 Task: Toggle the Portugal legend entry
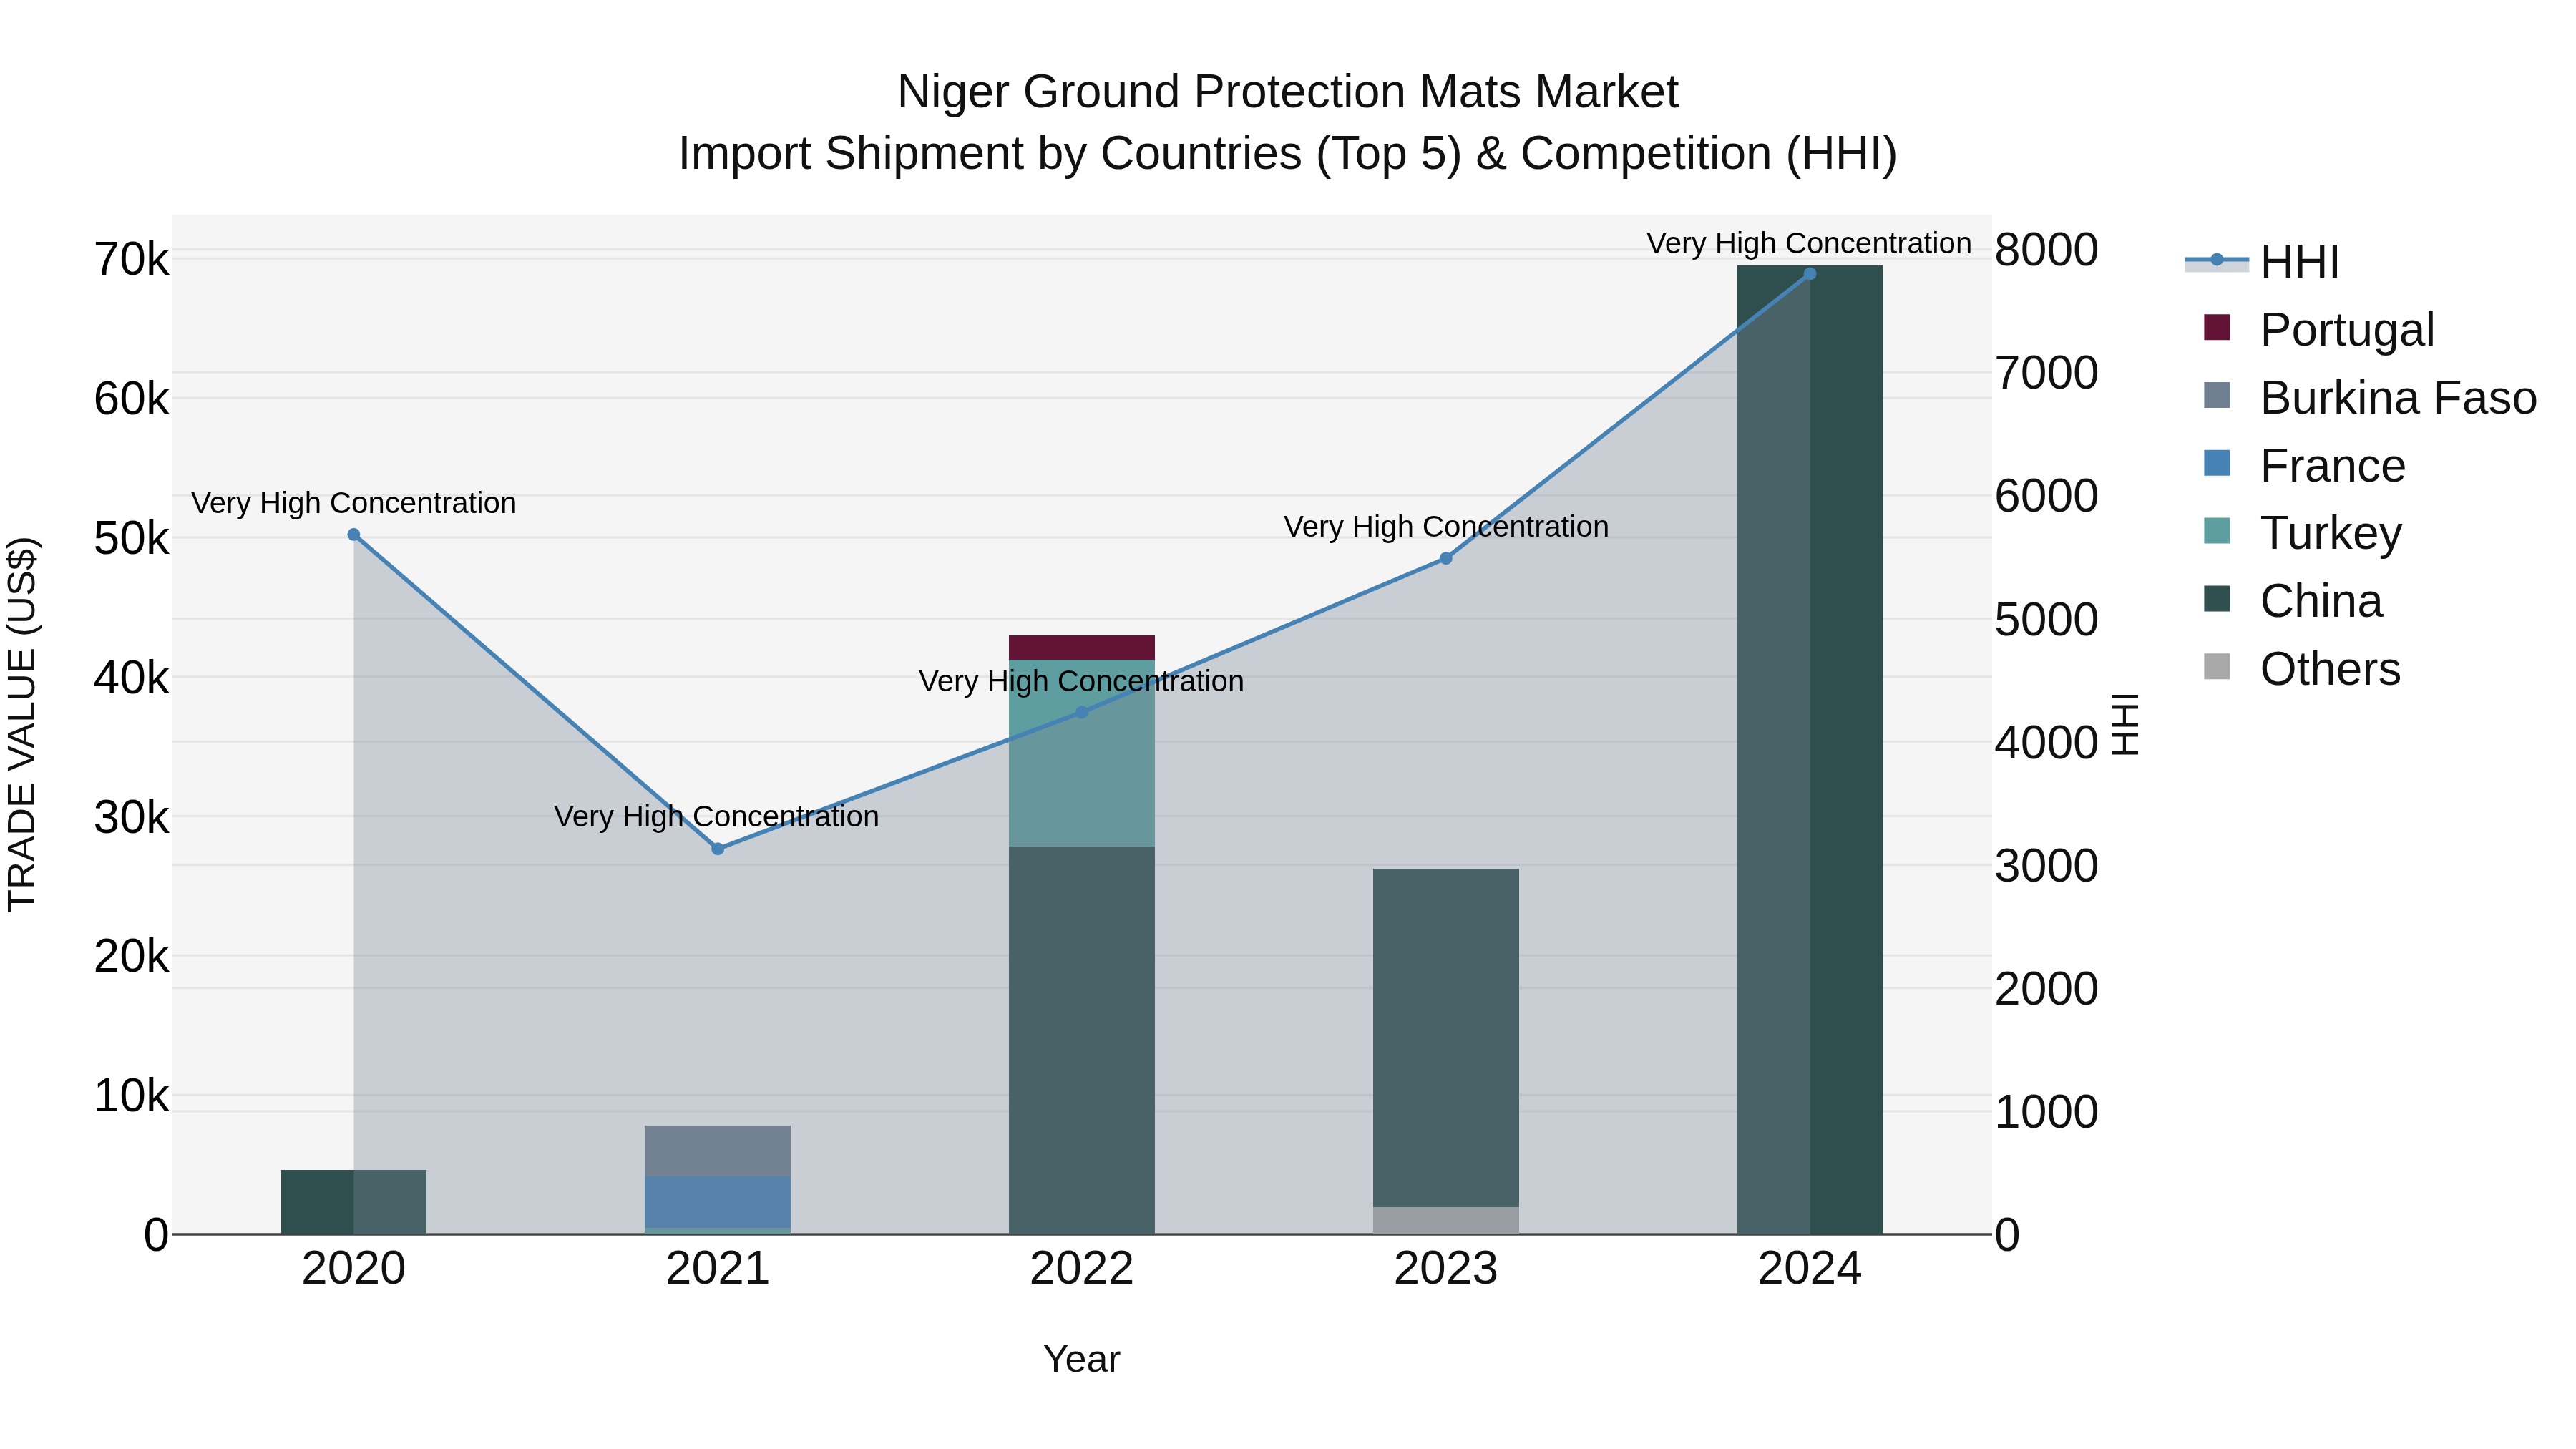pos(2318,329)
